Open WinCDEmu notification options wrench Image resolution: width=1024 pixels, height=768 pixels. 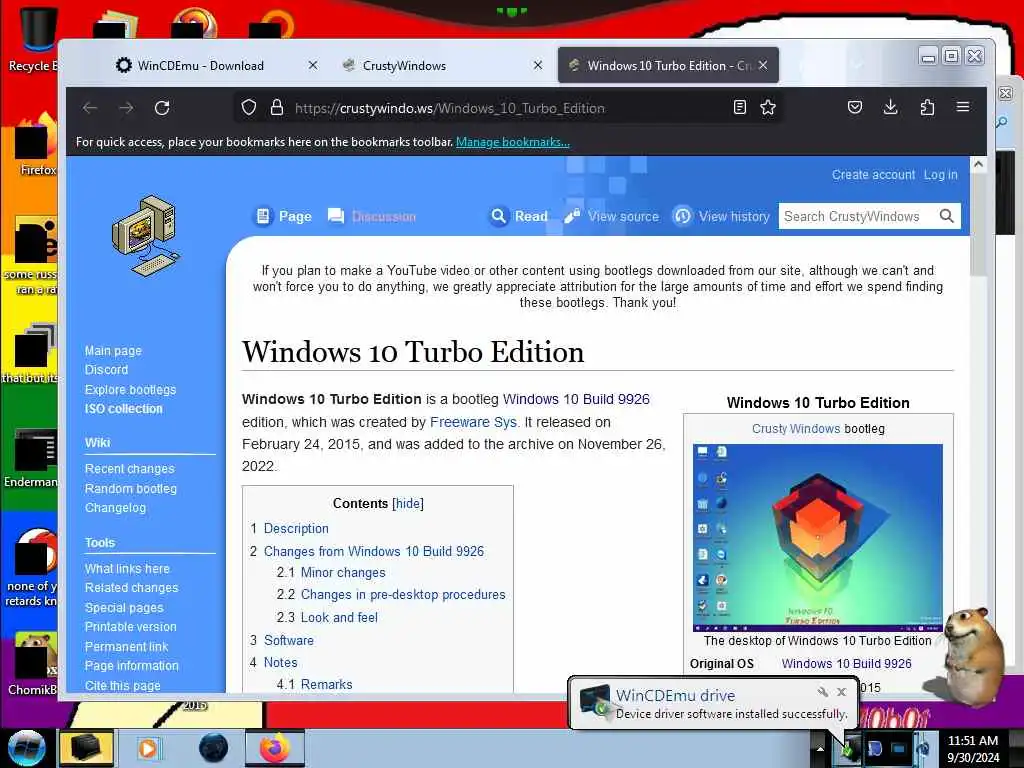823,692
